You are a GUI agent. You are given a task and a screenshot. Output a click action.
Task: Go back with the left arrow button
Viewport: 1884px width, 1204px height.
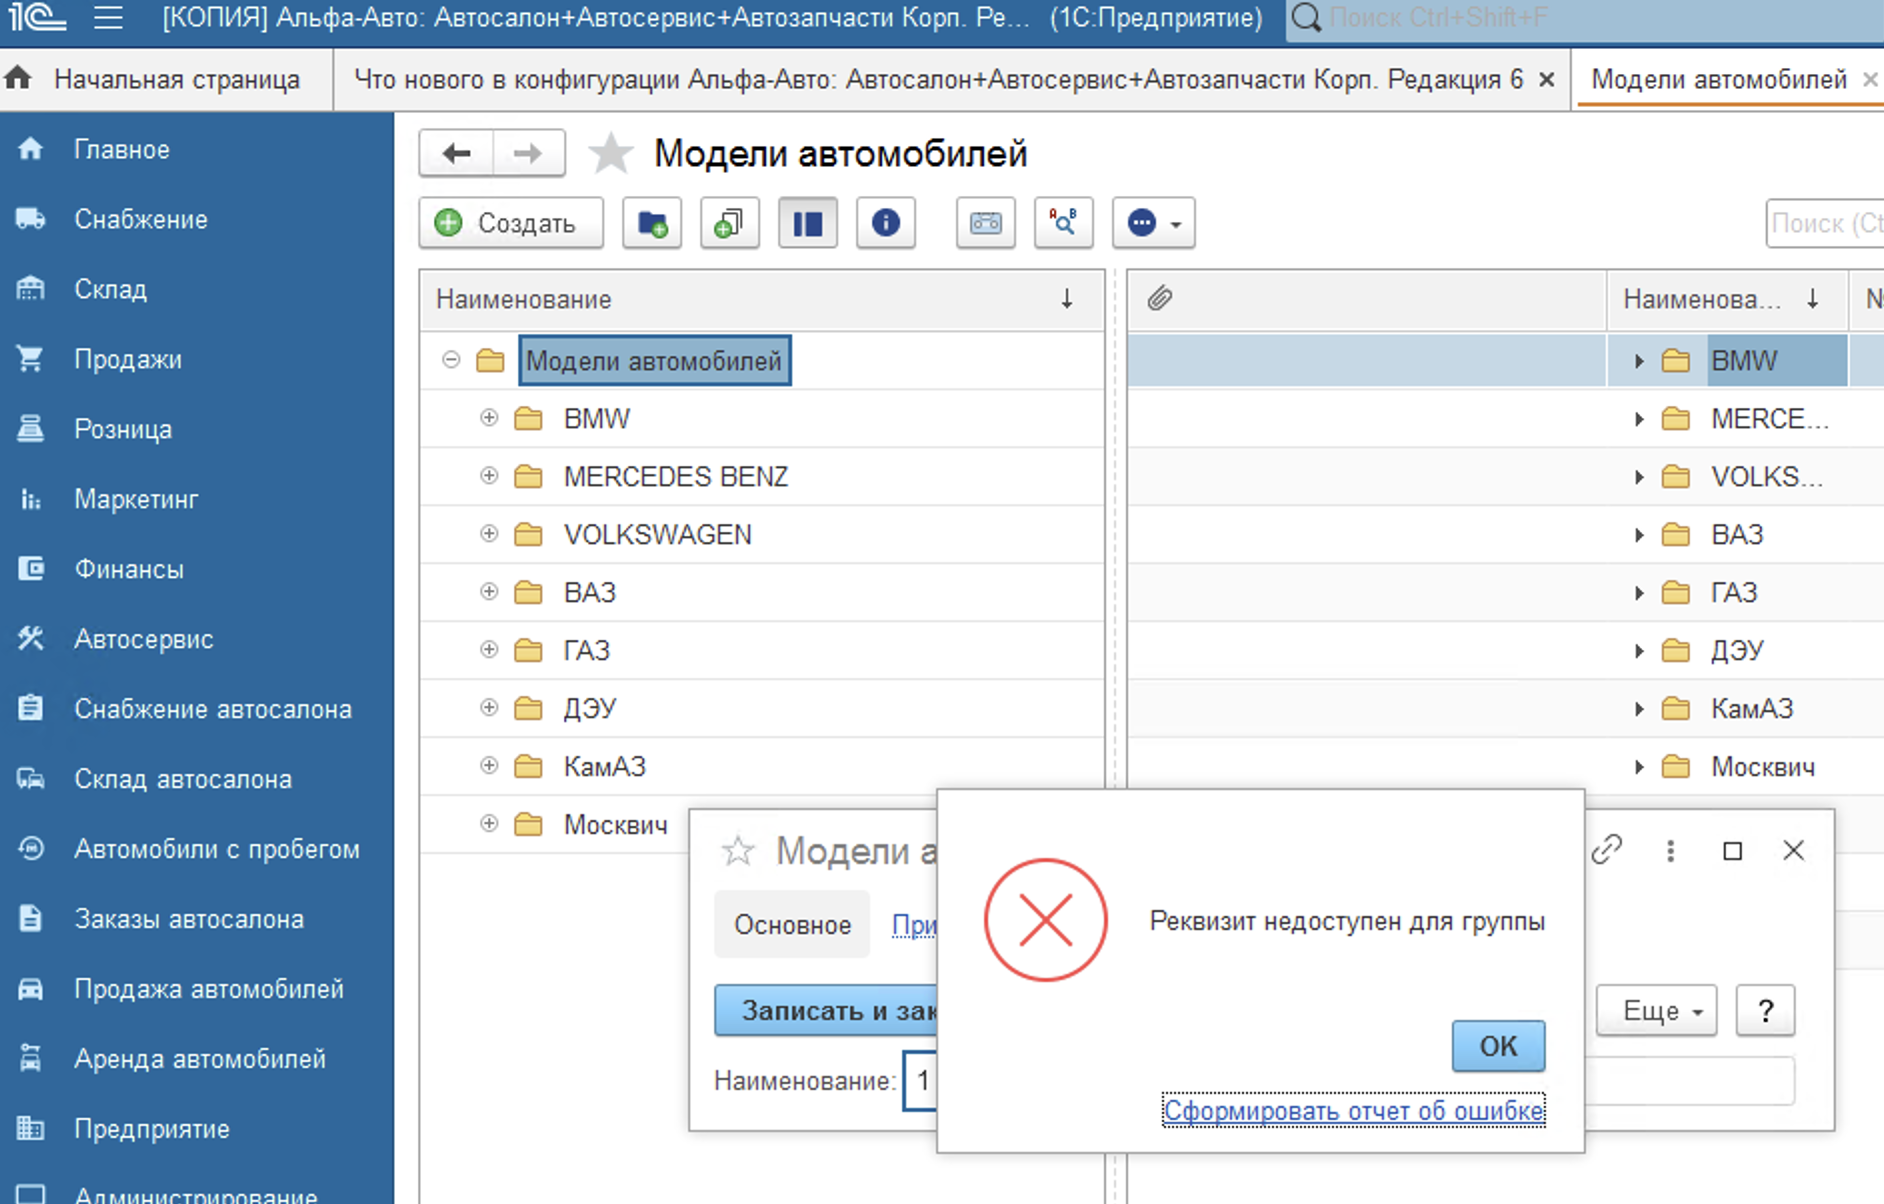pos(456,153)
